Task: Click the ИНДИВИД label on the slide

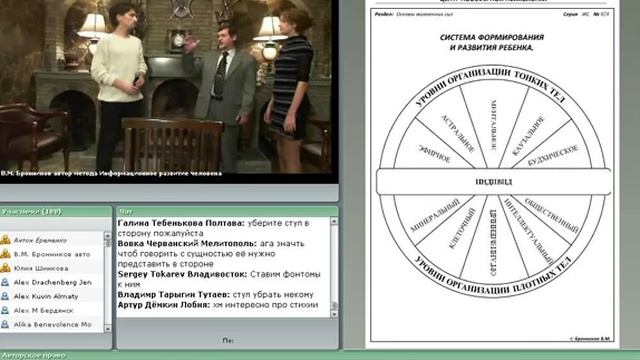Action: pos(493,182)
